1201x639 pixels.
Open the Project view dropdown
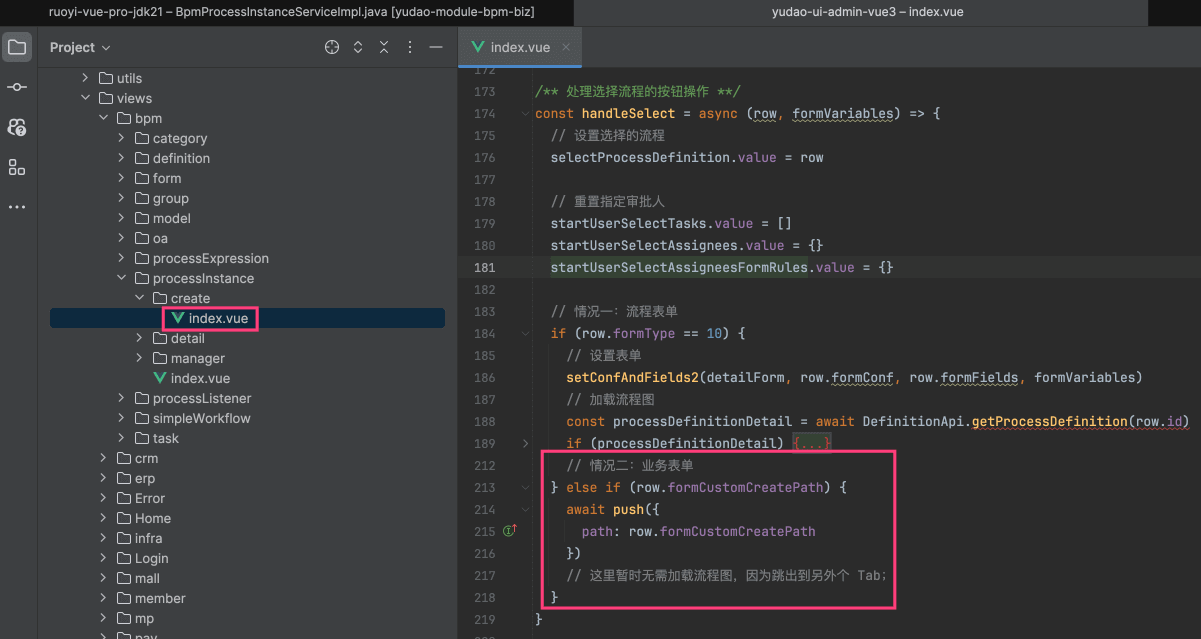80,47
